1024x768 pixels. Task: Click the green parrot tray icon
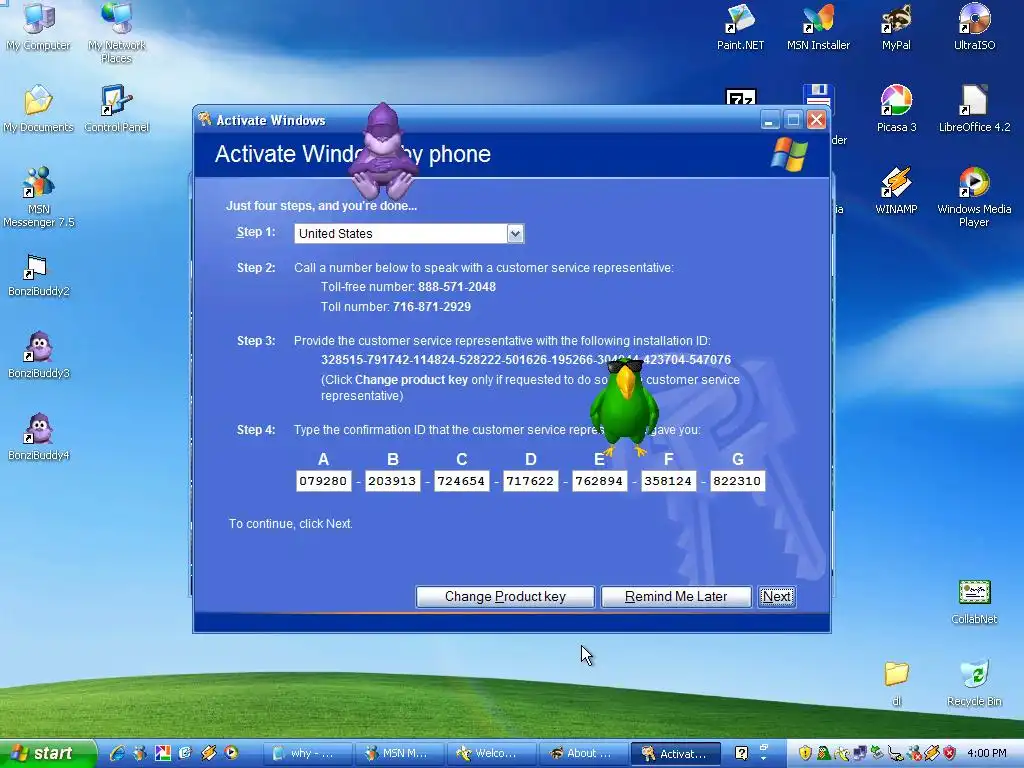click(824, 753)
